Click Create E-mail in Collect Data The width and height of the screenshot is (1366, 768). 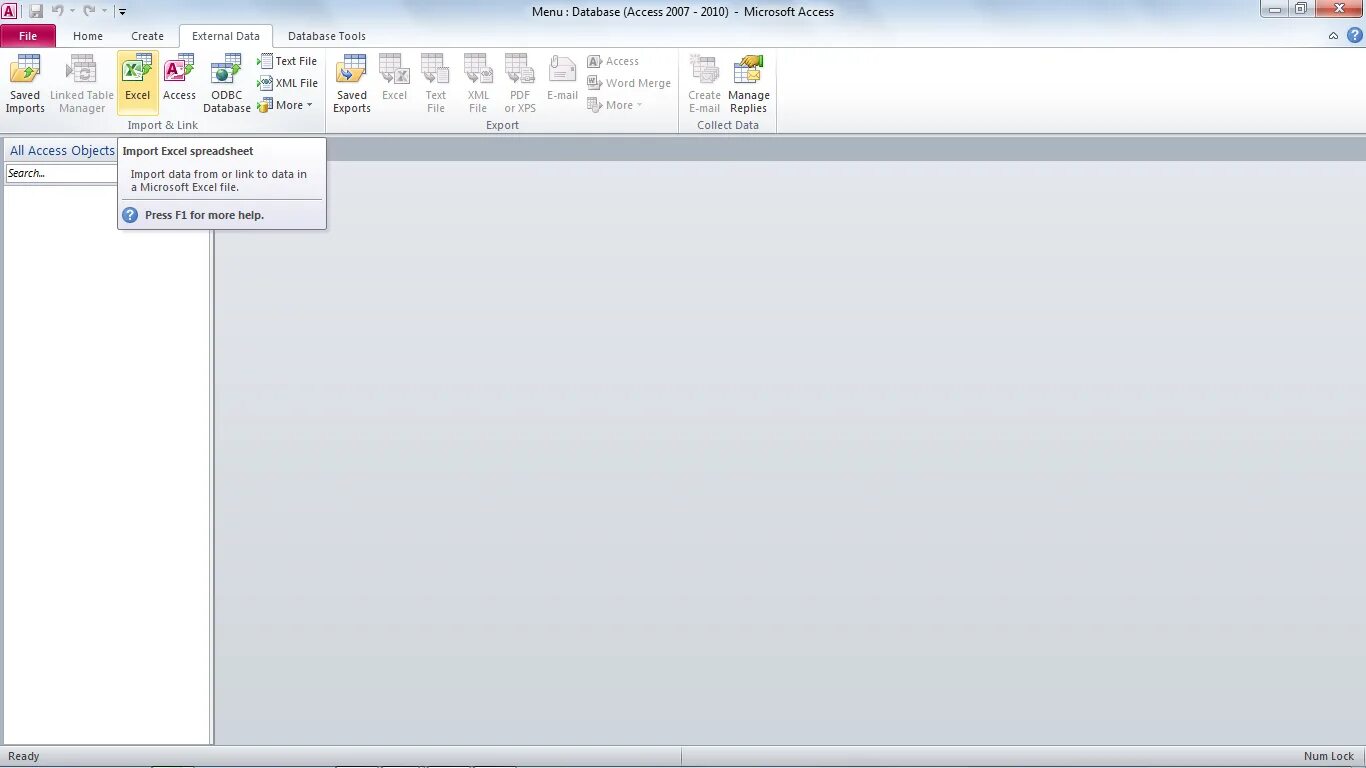pos(704,84)
